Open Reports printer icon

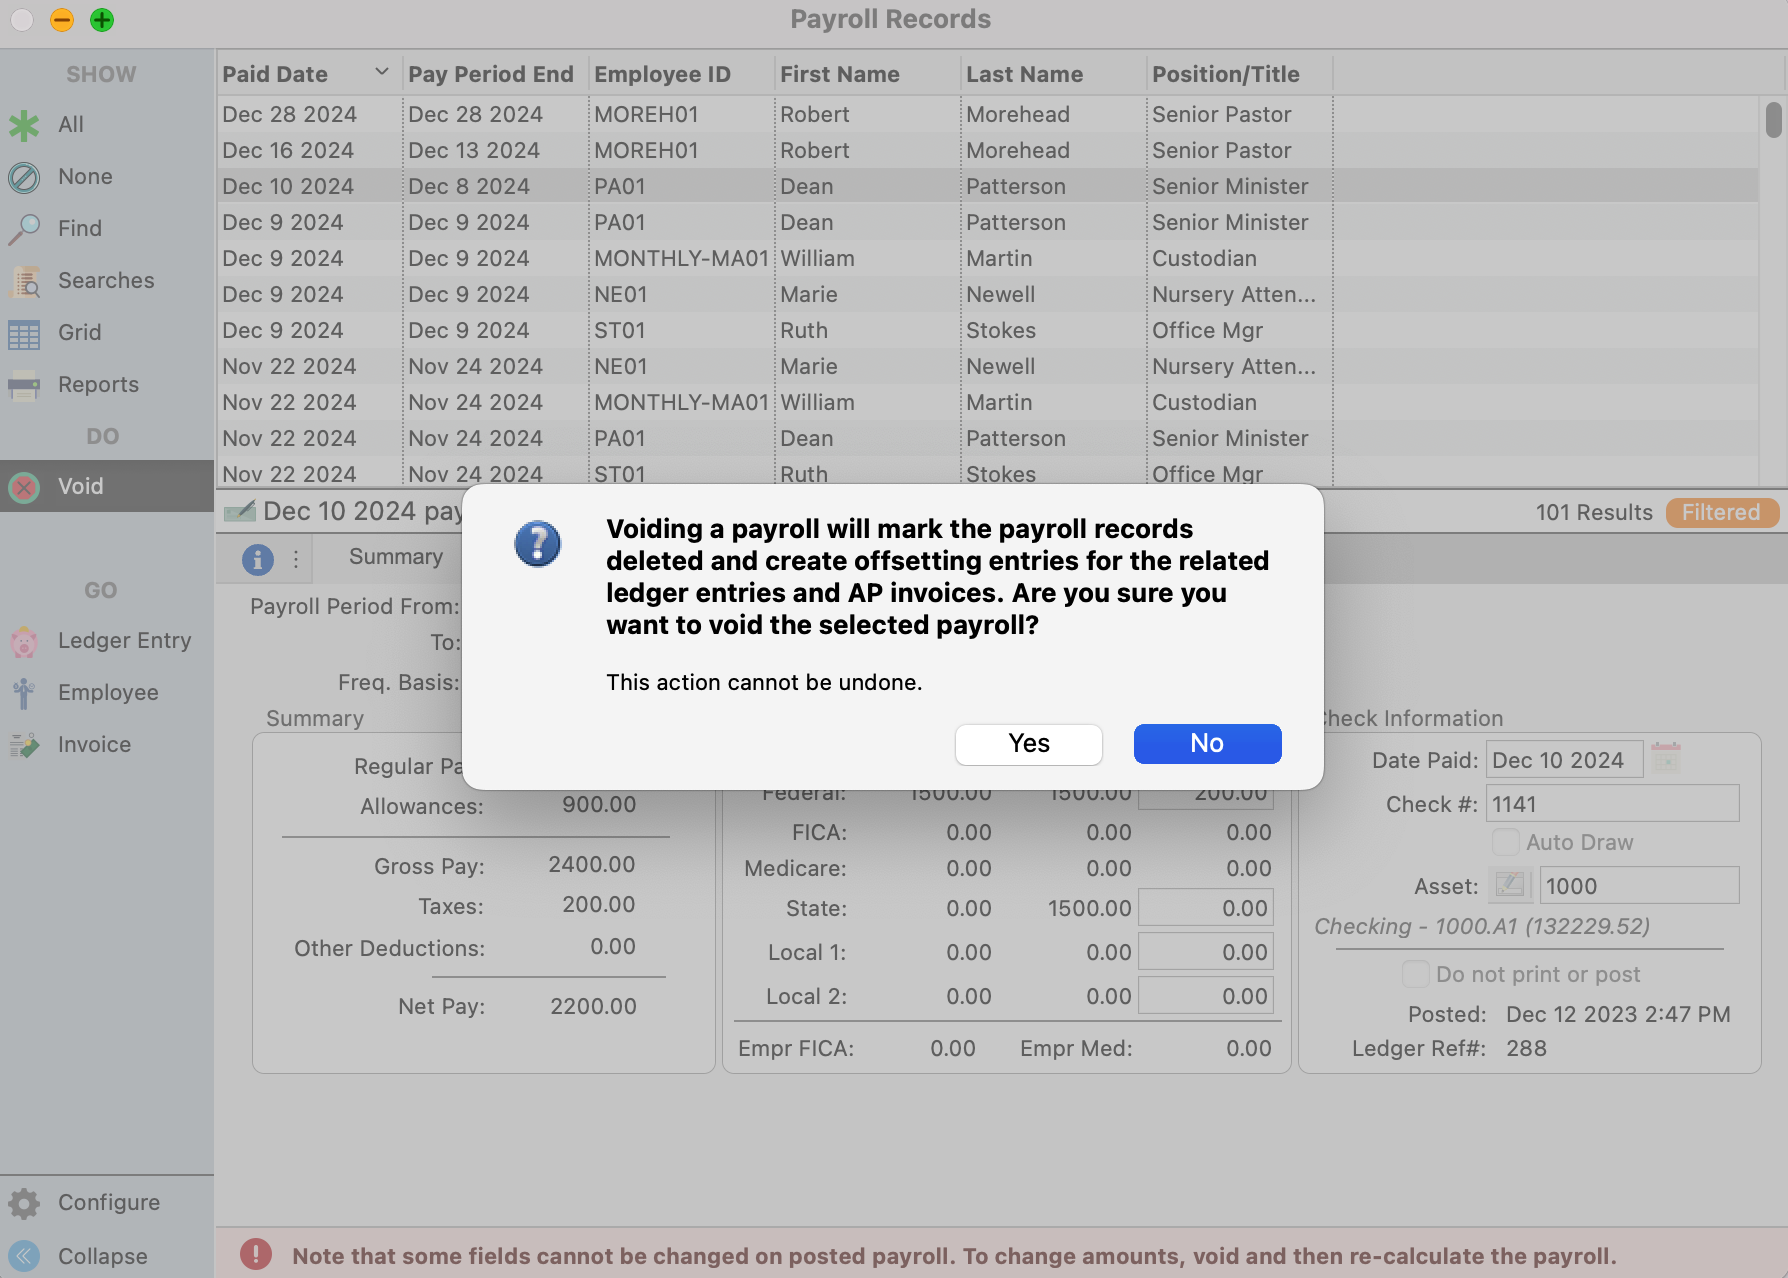(x=24, y=385)
